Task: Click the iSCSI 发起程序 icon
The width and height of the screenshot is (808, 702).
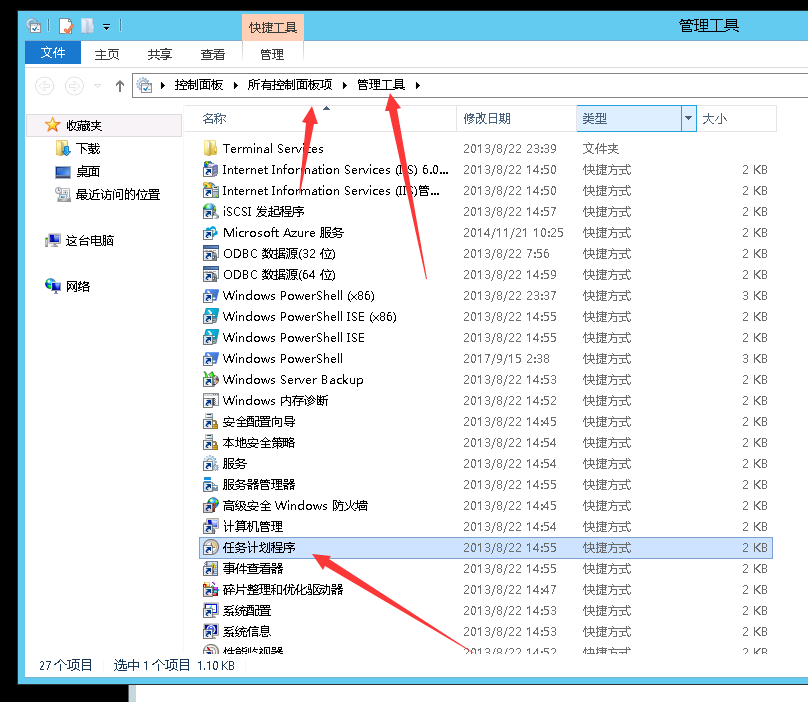Action: pos(210,211)
